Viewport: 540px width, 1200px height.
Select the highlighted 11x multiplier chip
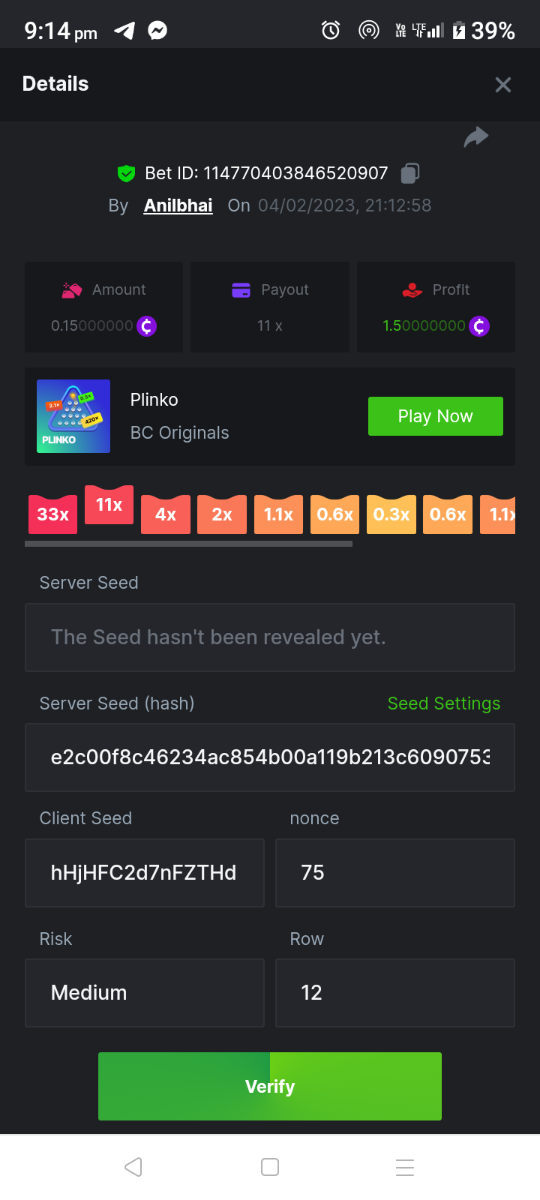pos(109,505)
